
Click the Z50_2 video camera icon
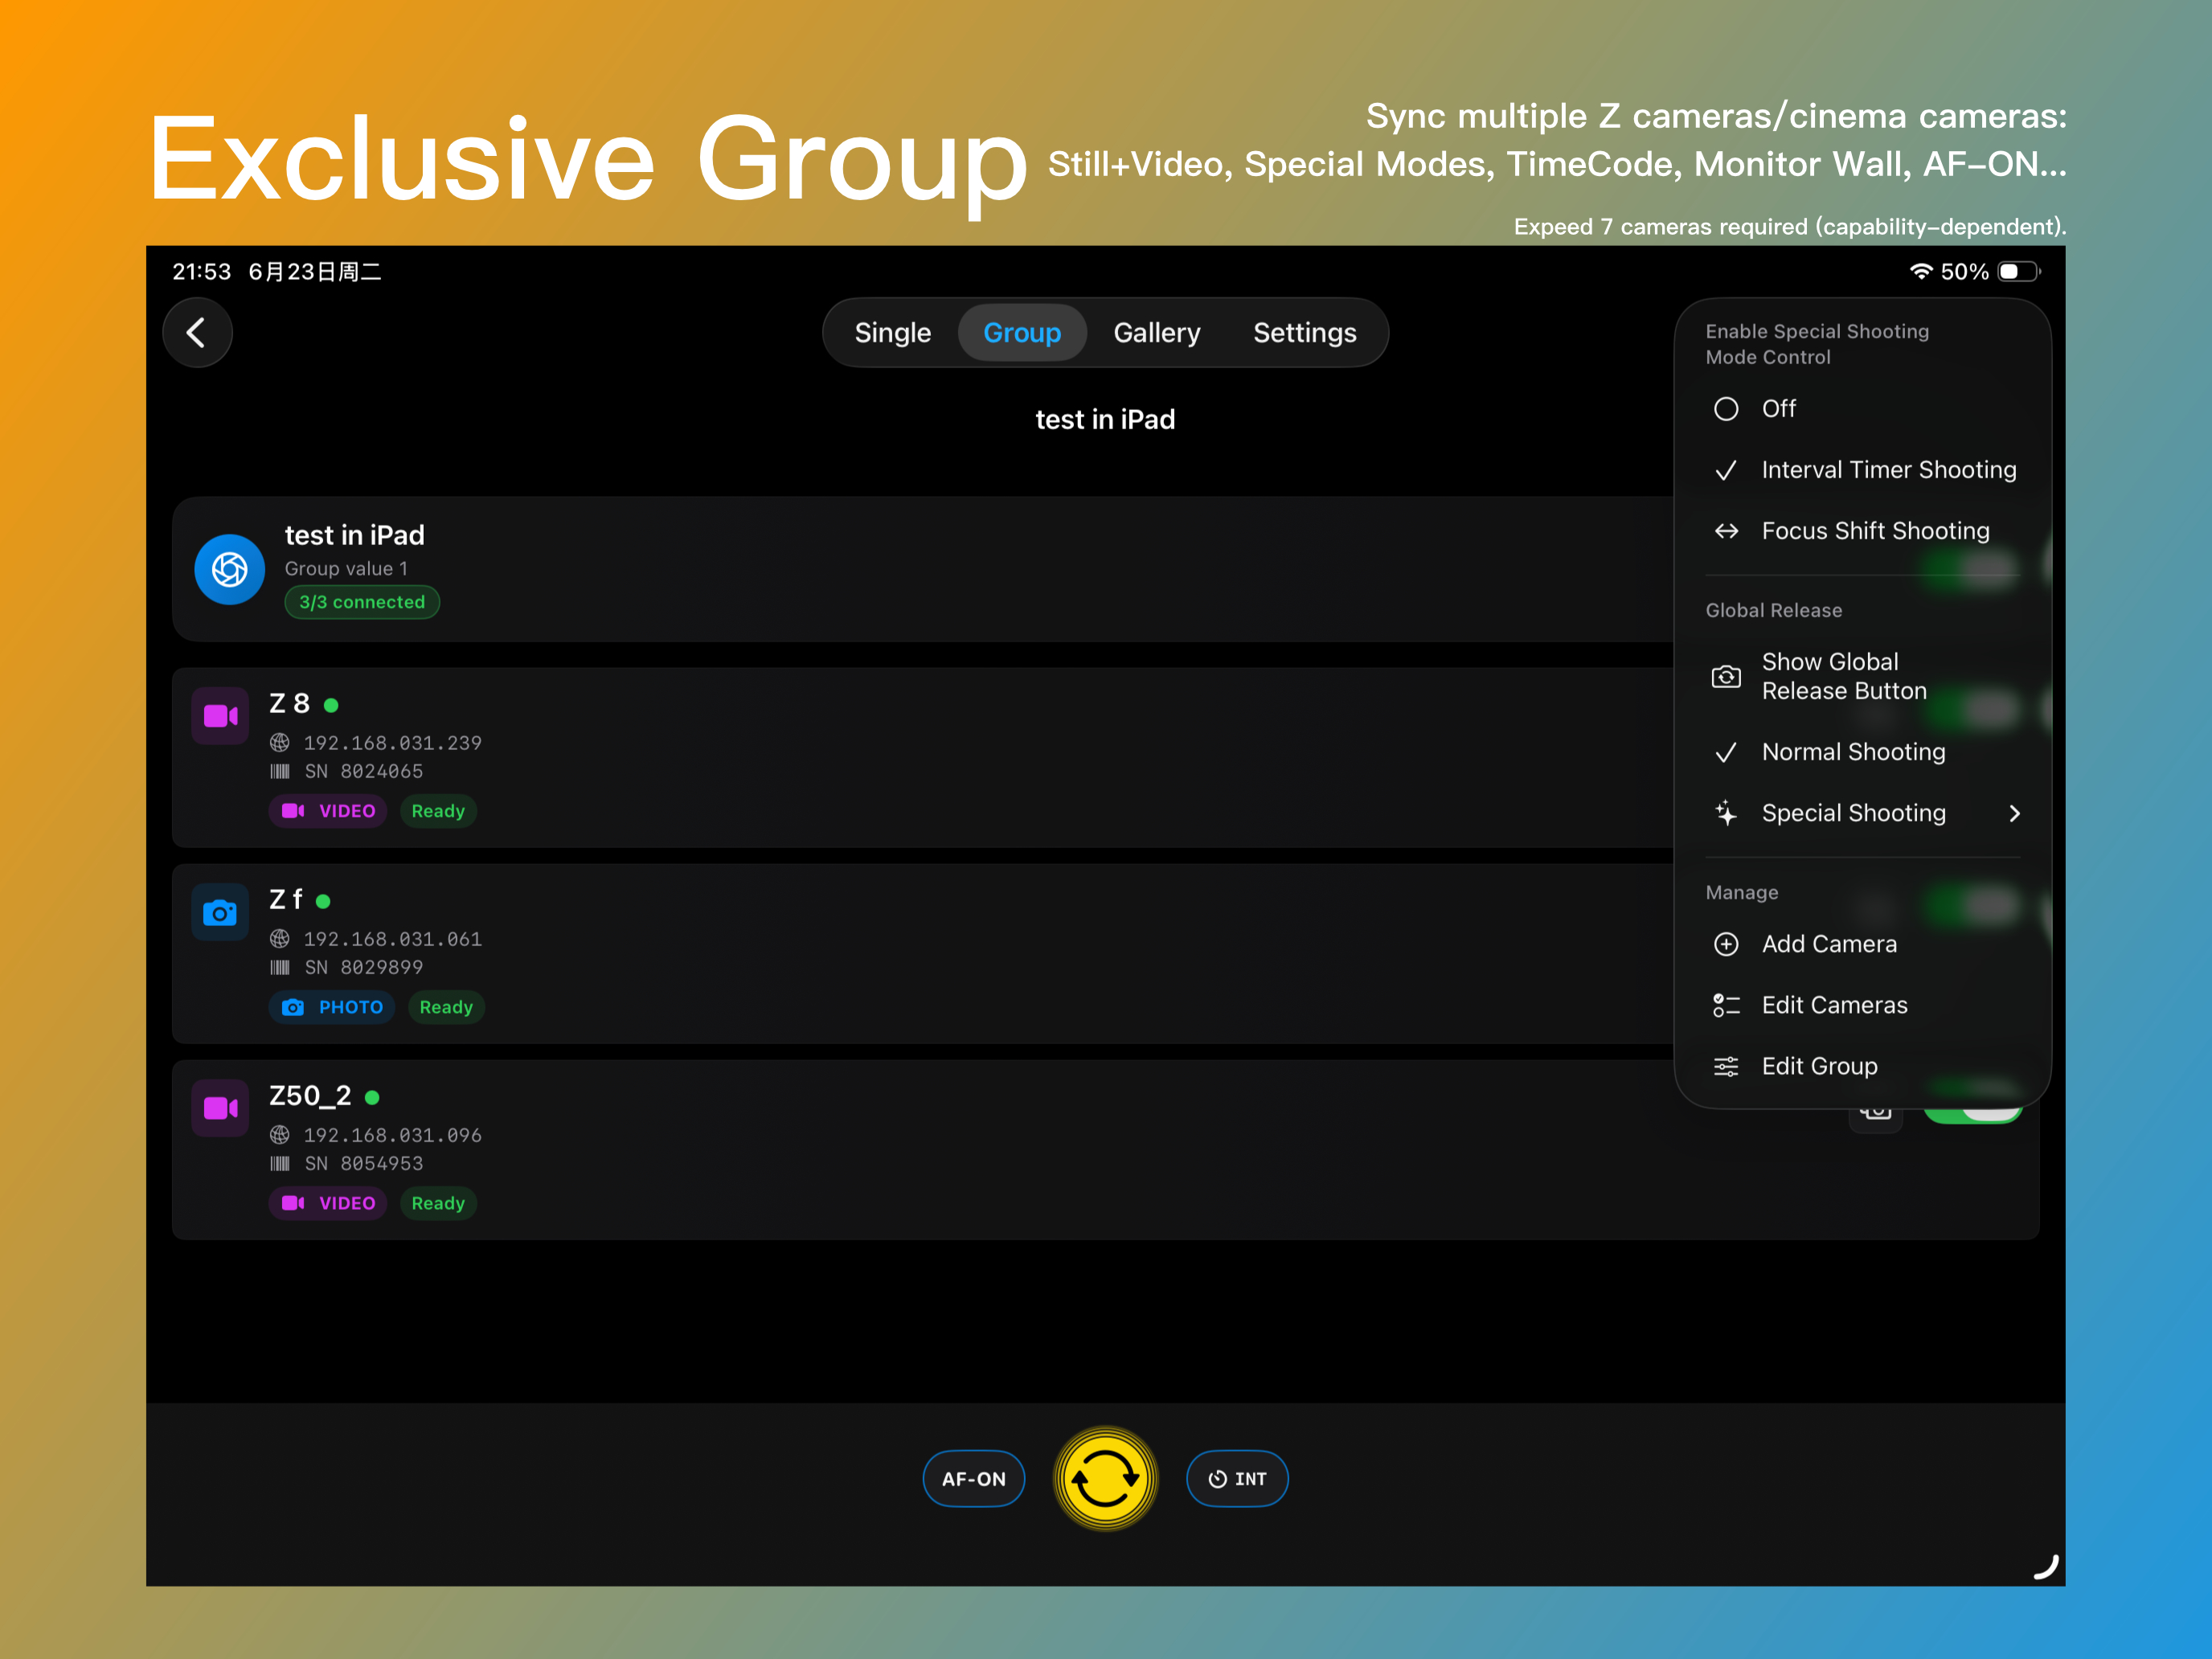tap(221, 1108)
